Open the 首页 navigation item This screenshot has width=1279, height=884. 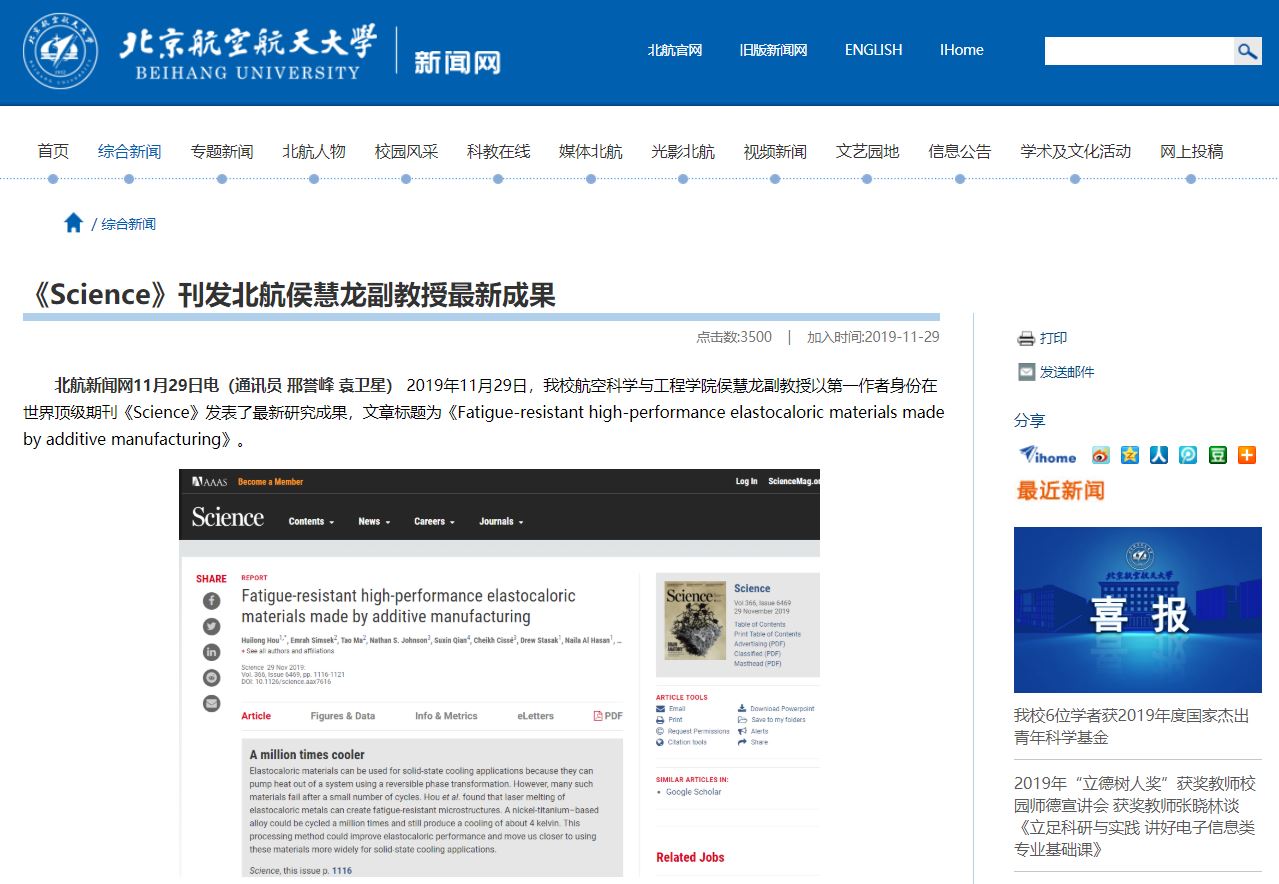click(x=53, y=152)
